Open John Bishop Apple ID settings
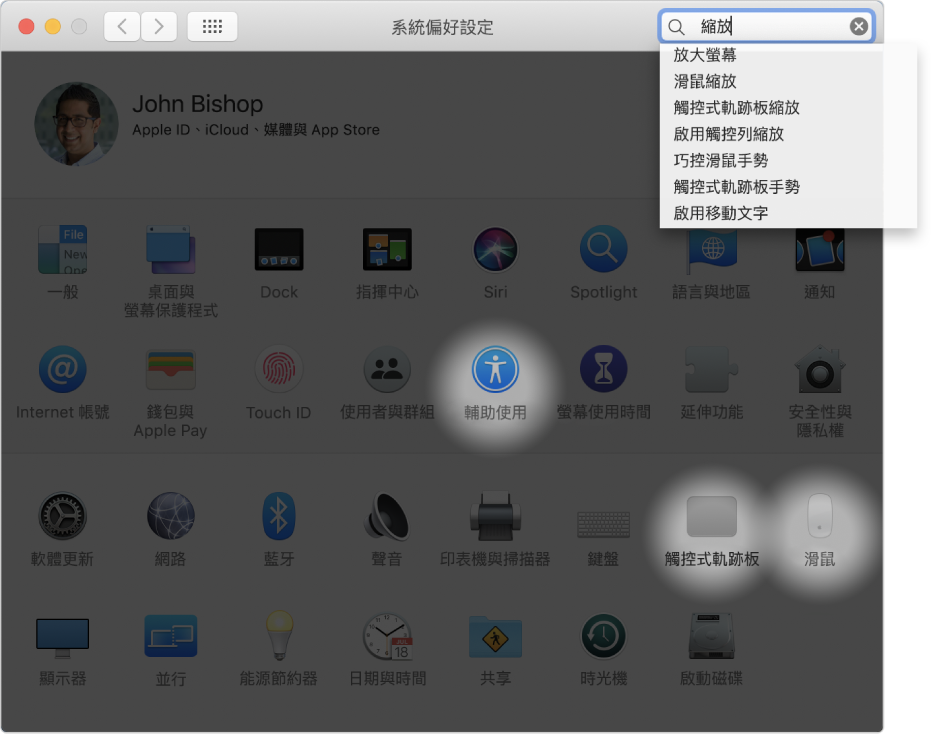 [x=255, y=116]
